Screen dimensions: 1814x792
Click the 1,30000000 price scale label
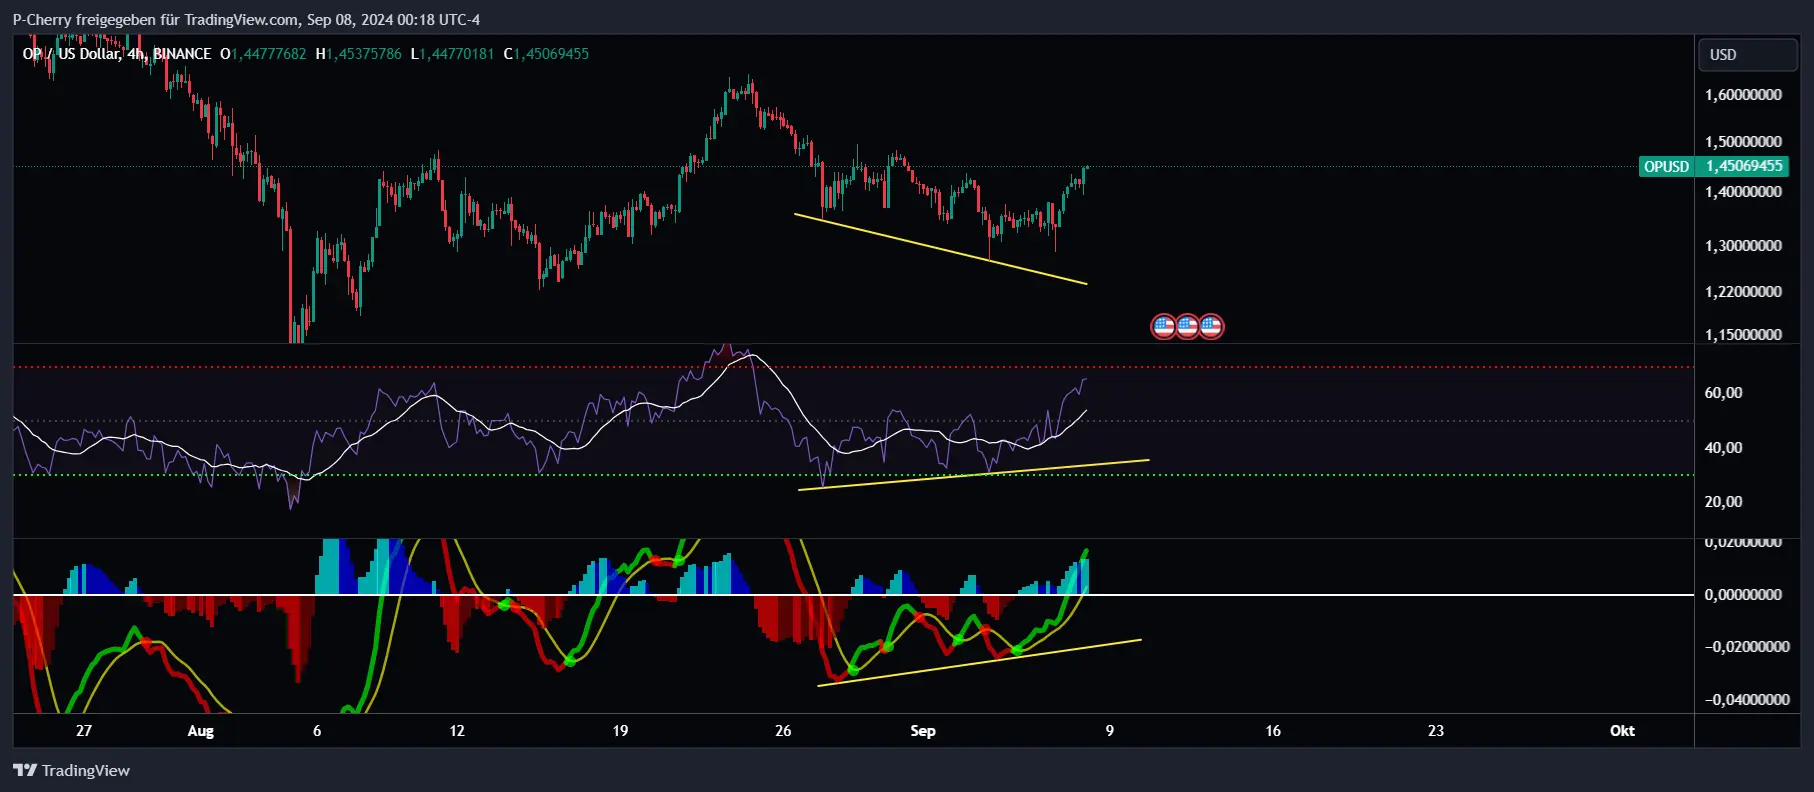pos(1743,246)
